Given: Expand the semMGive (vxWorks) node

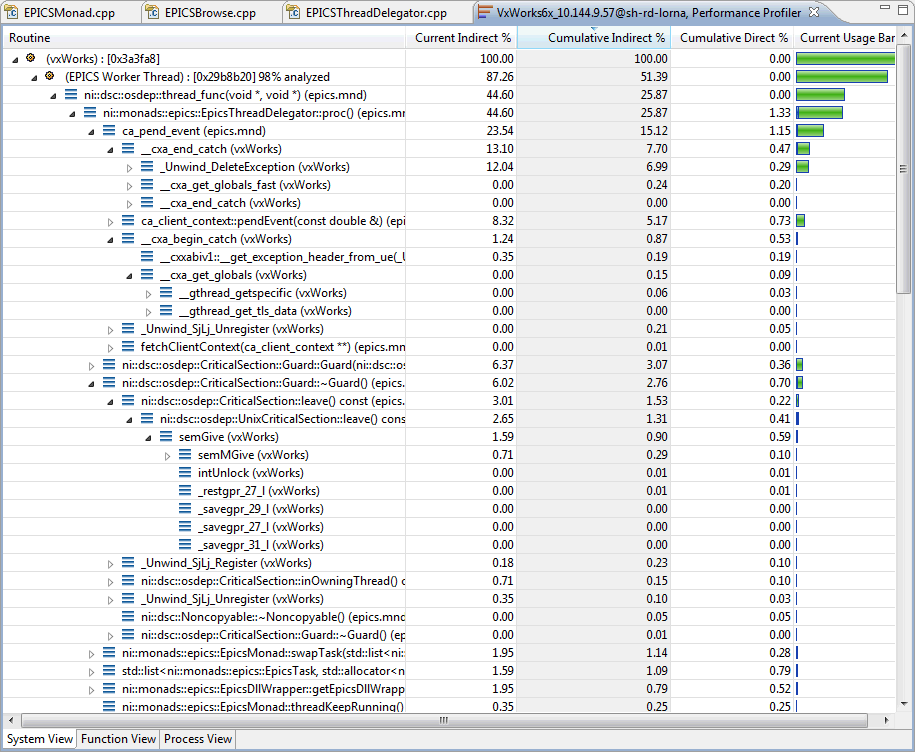Looking at the screenshot, I should tap(167, 456).
